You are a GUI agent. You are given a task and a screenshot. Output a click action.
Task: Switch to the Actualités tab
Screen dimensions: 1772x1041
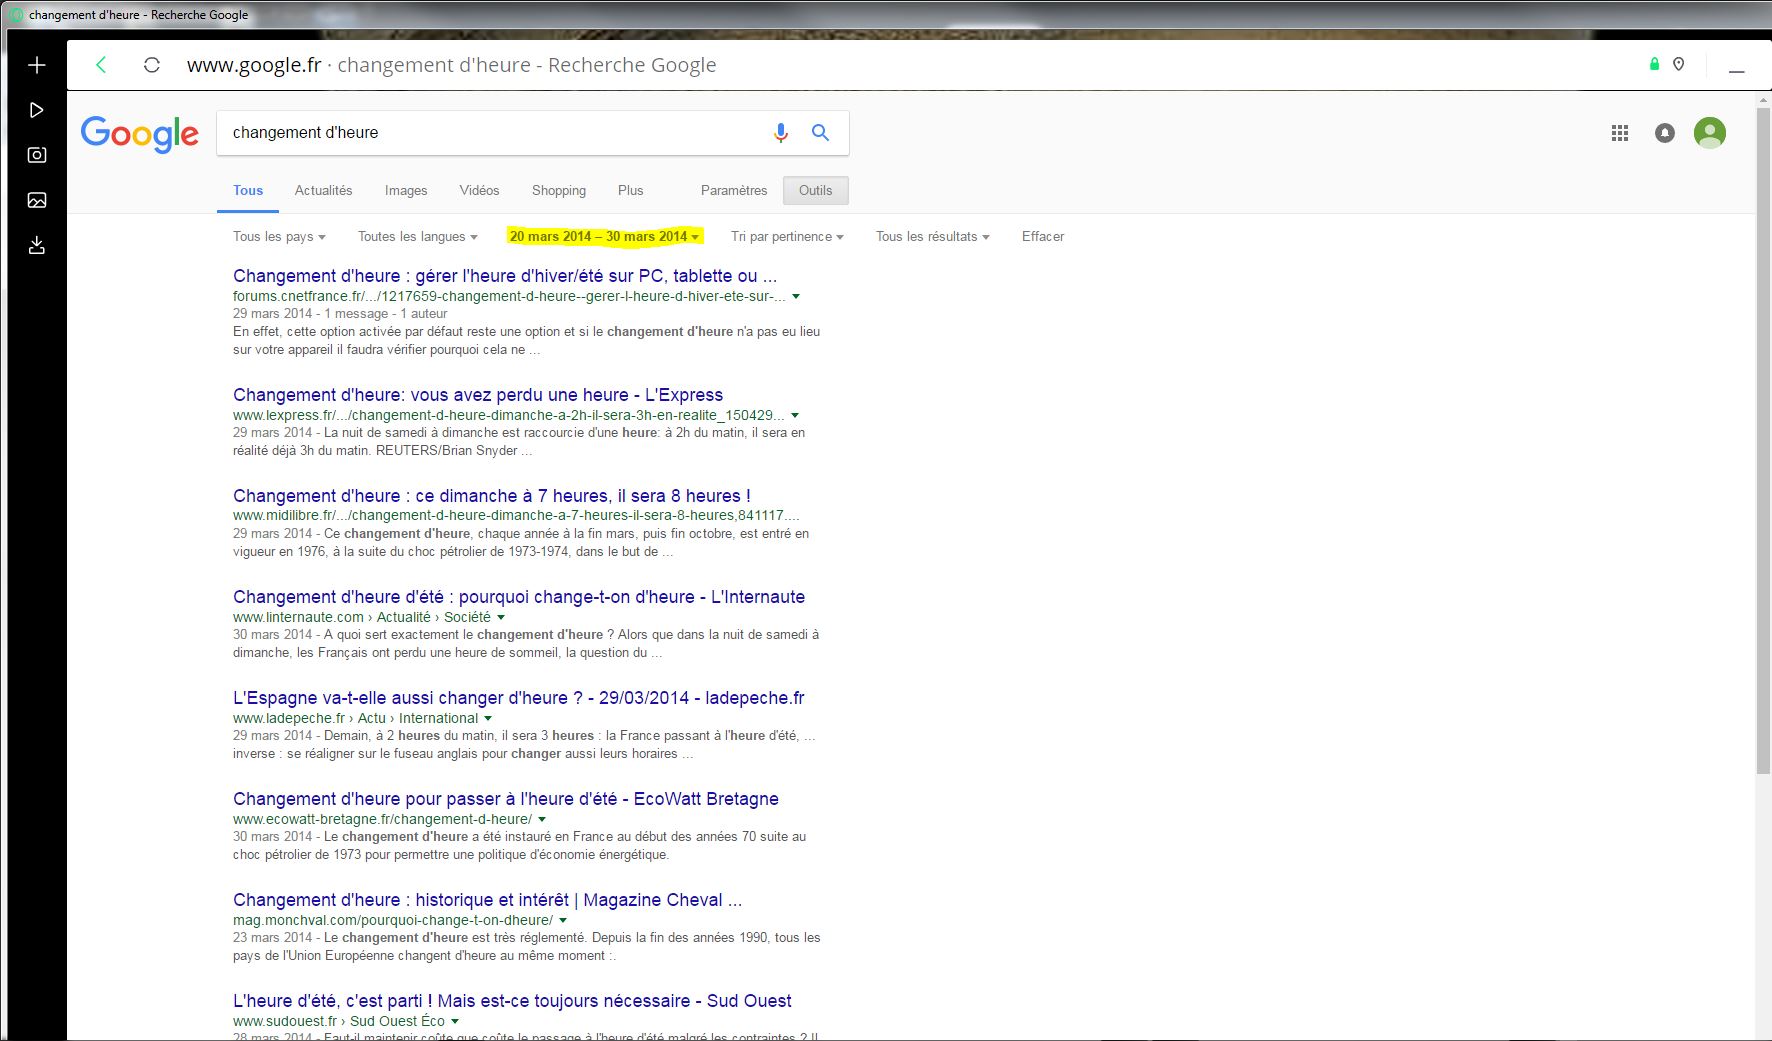[x=323, y=190]
